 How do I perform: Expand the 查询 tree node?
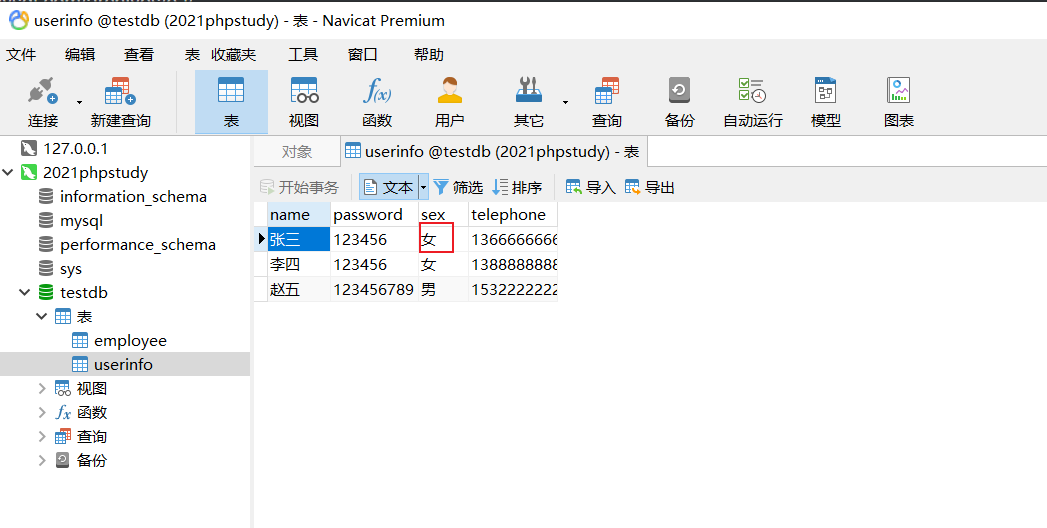point(42,437)
